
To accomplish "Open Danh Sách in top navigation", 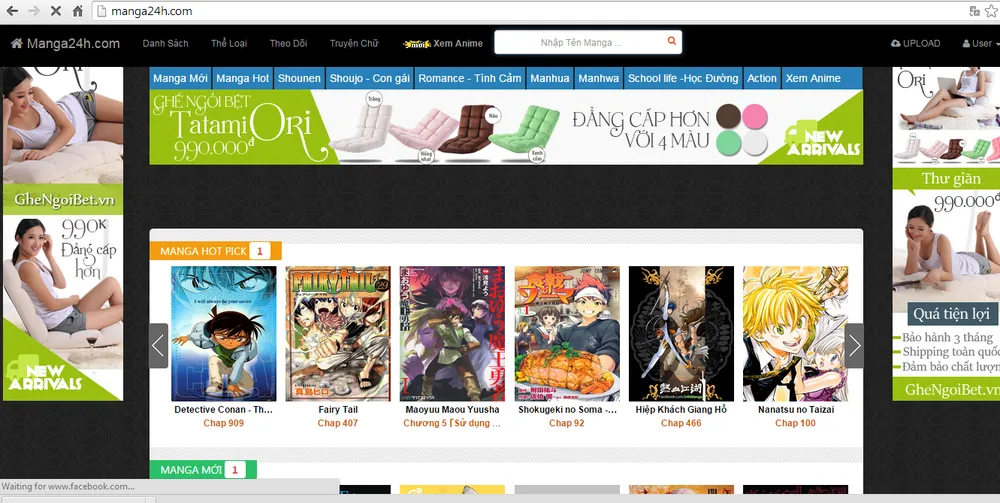I will (x=165, y=43).
